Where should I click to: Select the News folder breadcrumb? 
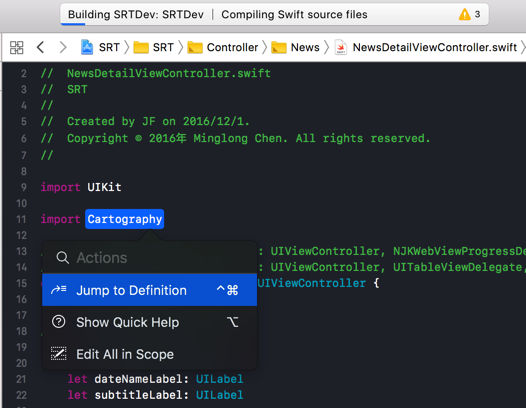(295, 47)
